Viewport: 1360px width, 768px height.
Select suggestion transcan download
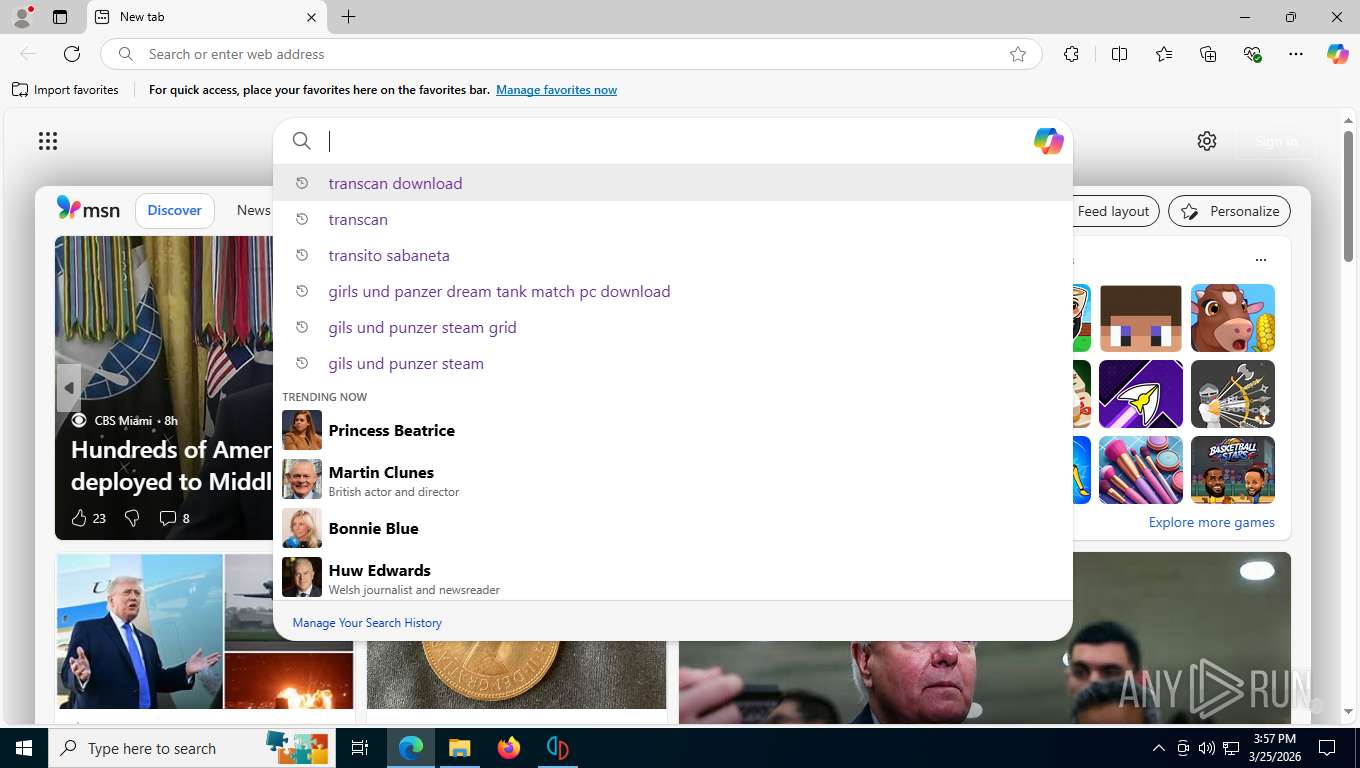[x=673, y=183]
